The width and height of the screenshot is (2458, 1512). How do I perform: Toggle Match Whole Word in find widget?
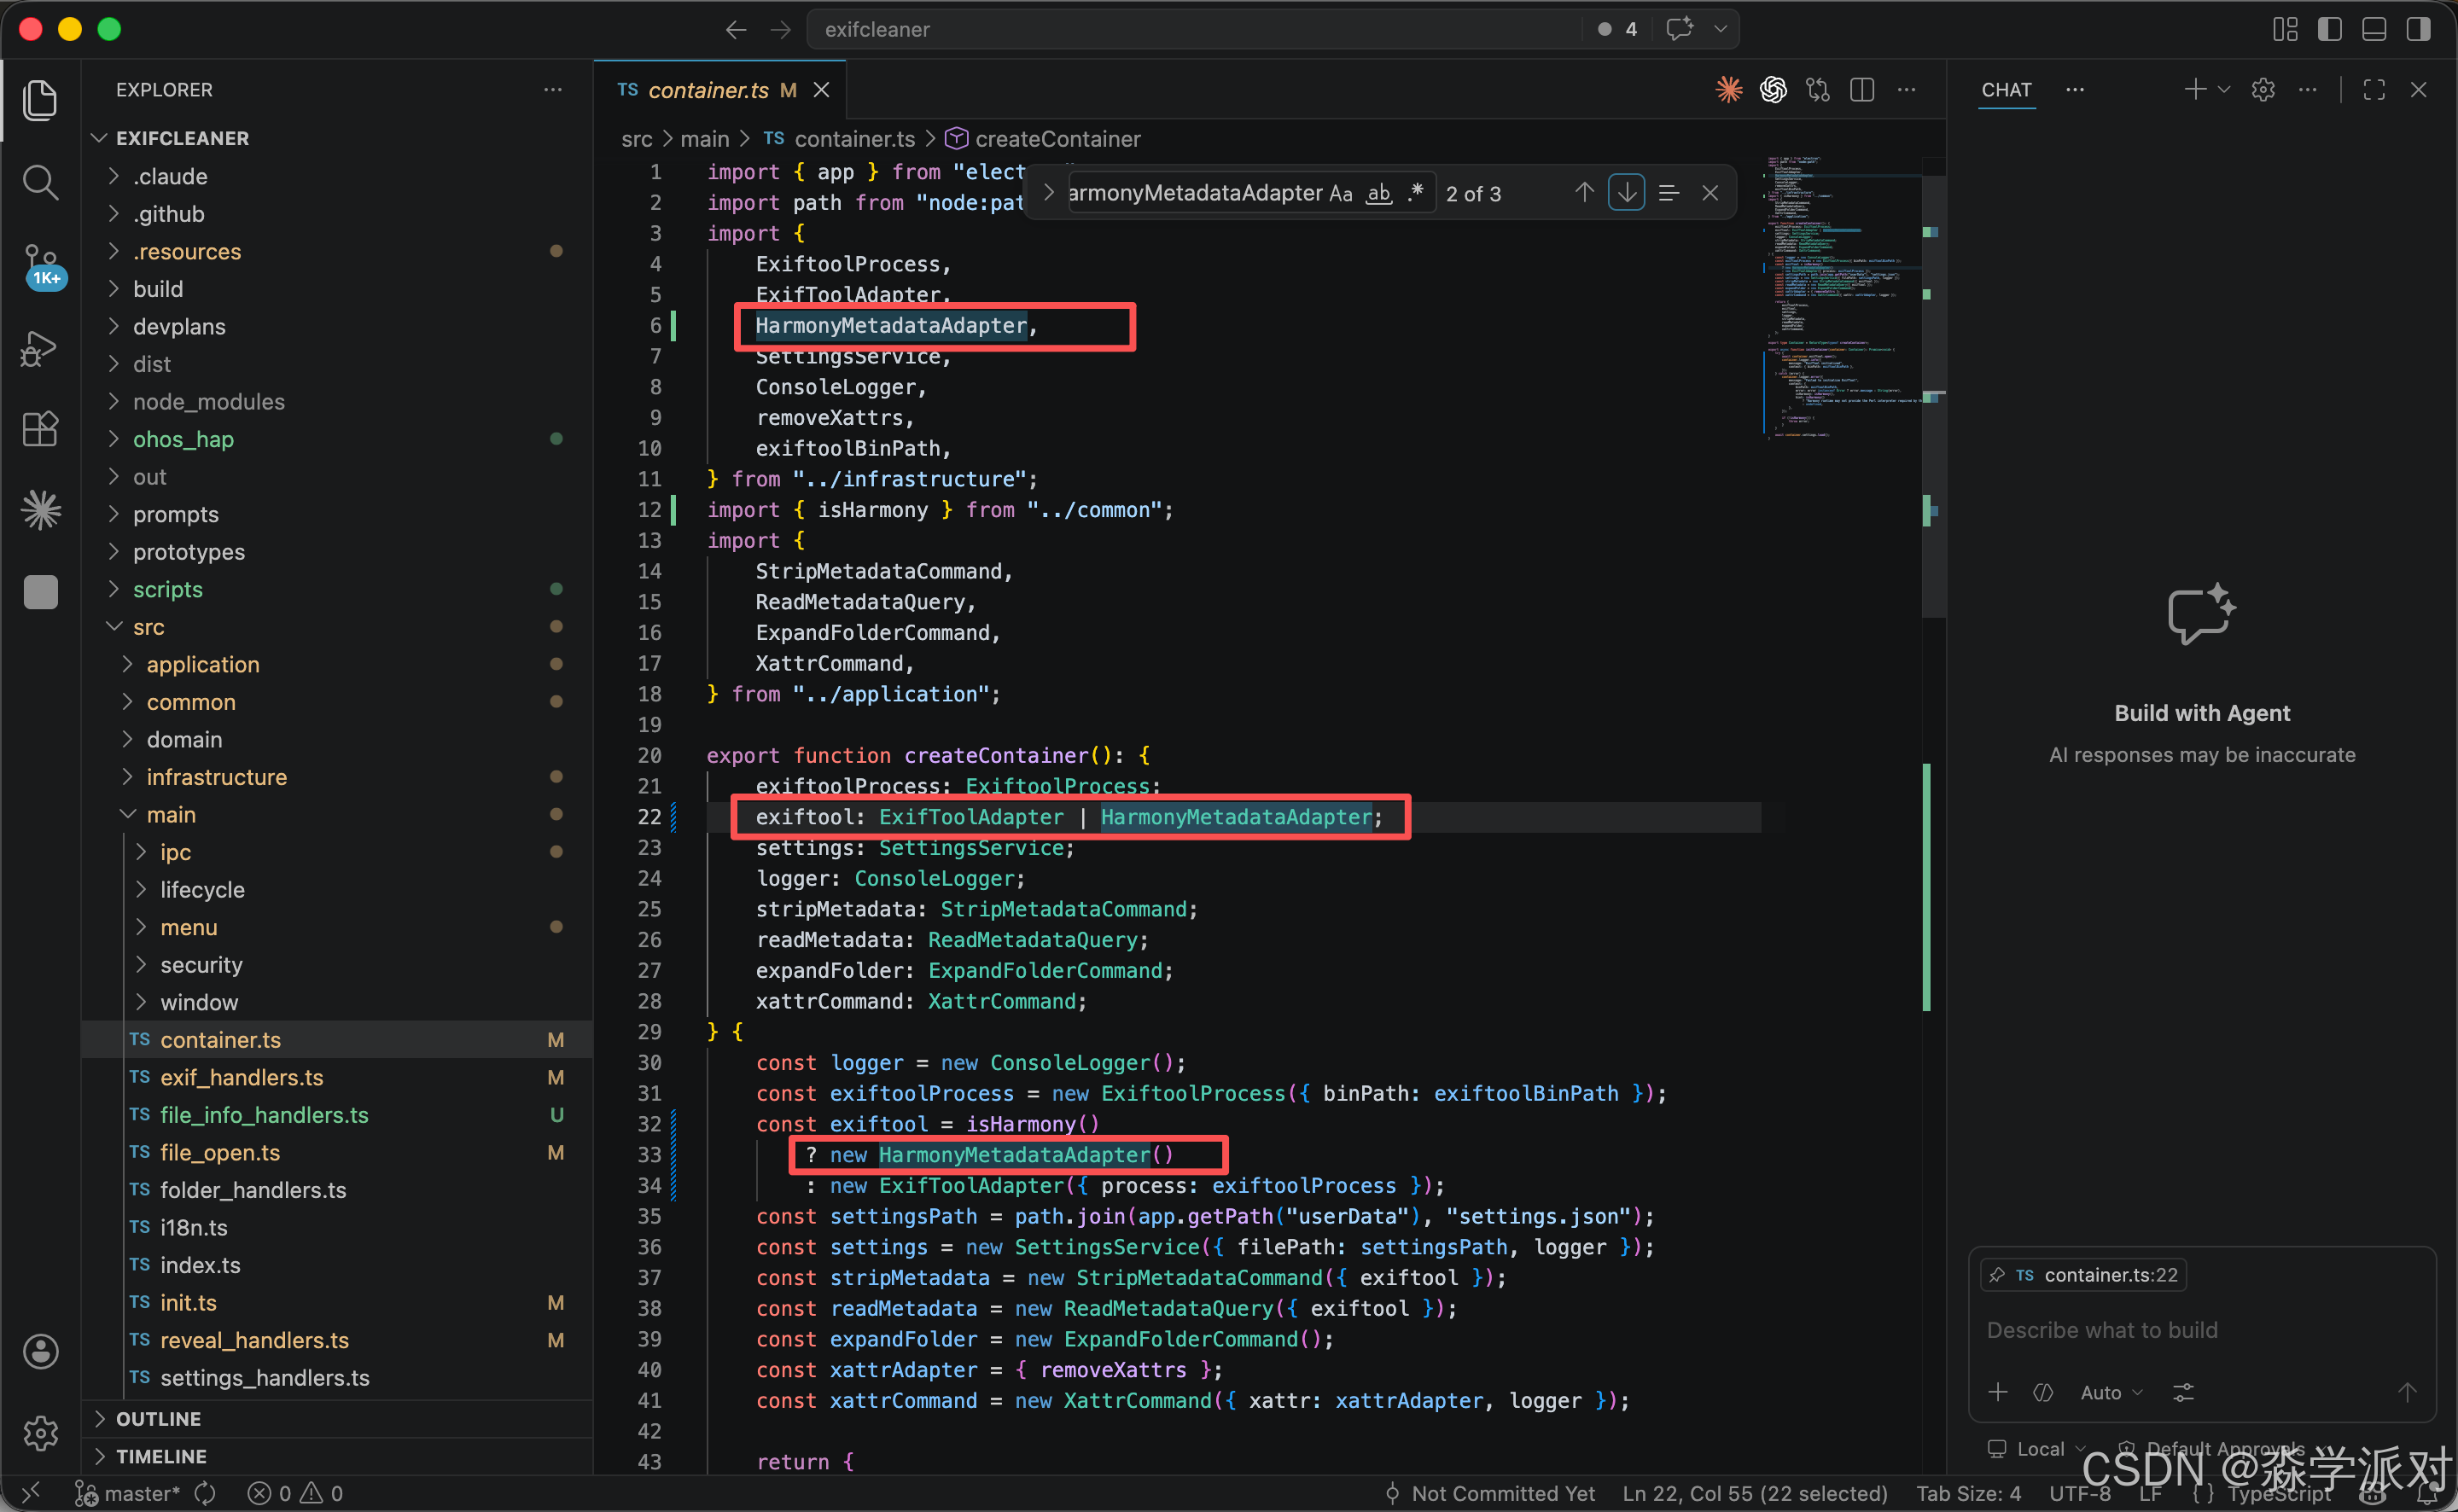(1379, 193)
